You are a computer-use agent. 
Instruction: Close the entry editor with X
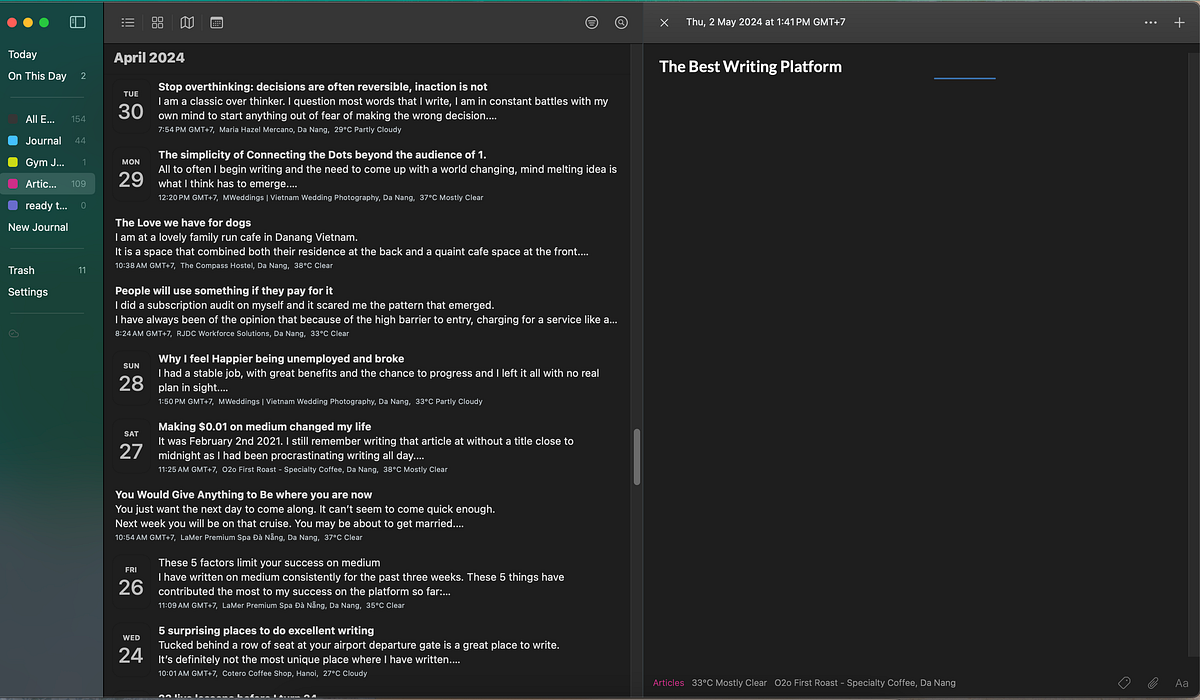click(x=664, y=22)
